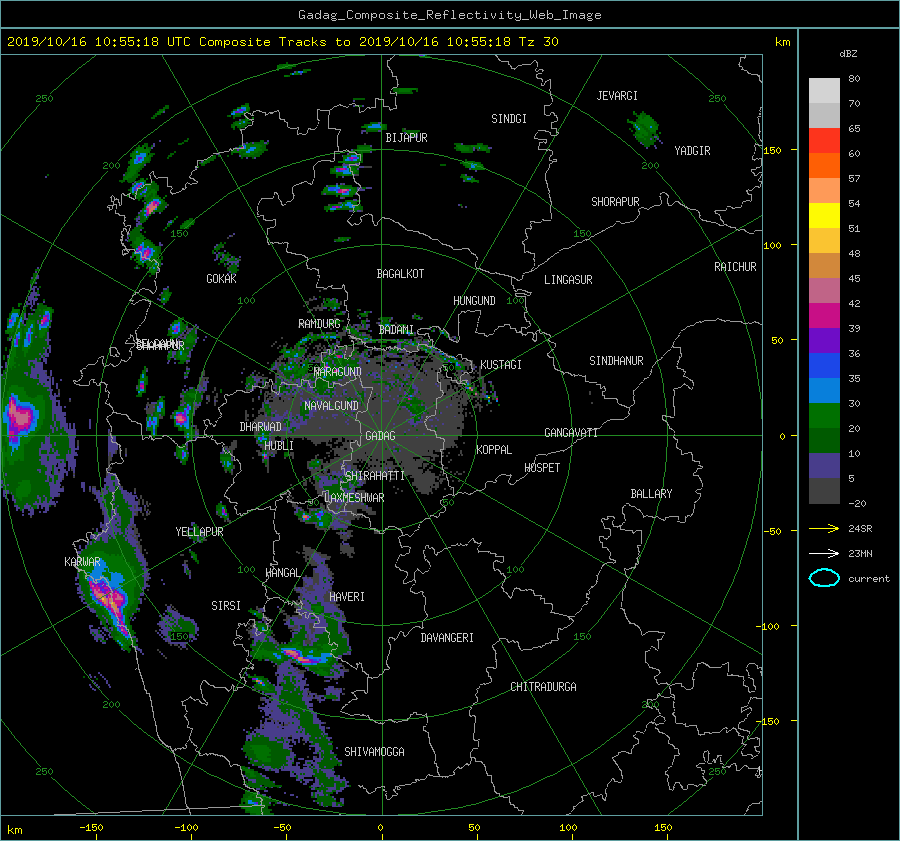This screenshot has height=841, width=900.
Task: Click the BALLARY city label
Action: pos(651,494)
